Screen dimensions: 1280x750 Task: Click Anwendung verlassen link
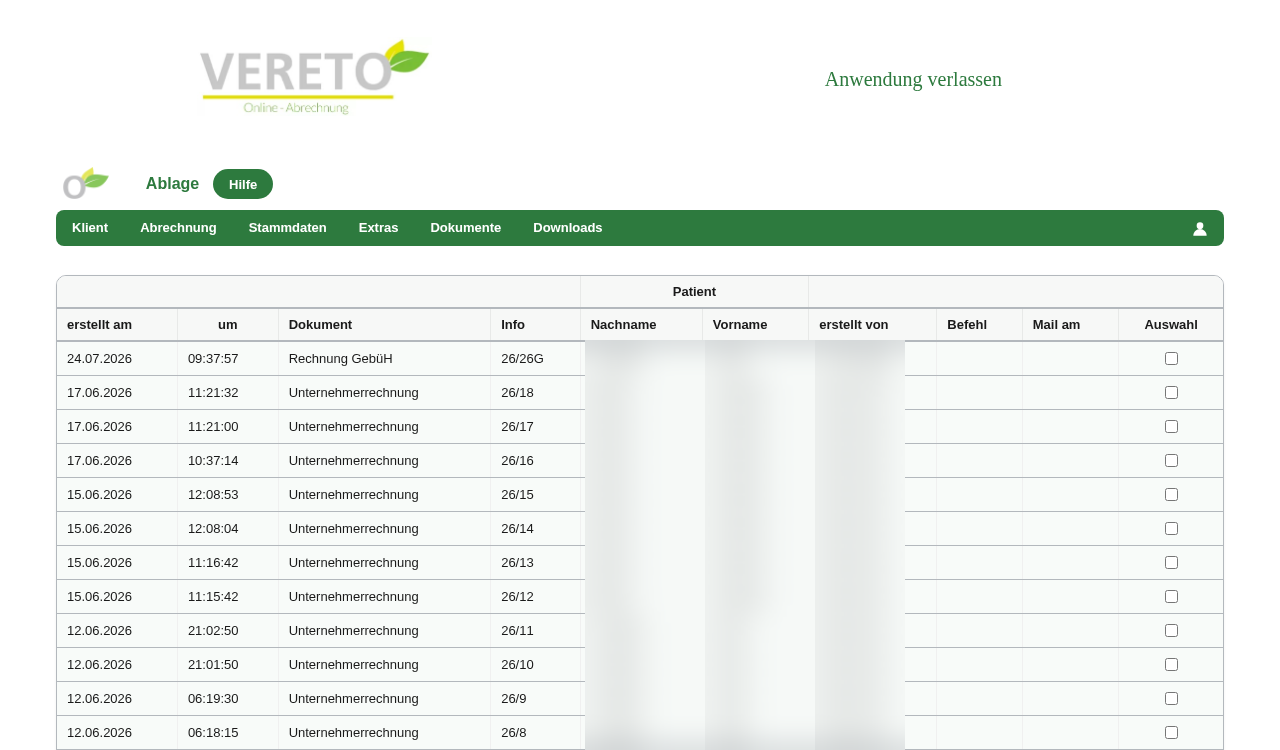click(913, 79)
